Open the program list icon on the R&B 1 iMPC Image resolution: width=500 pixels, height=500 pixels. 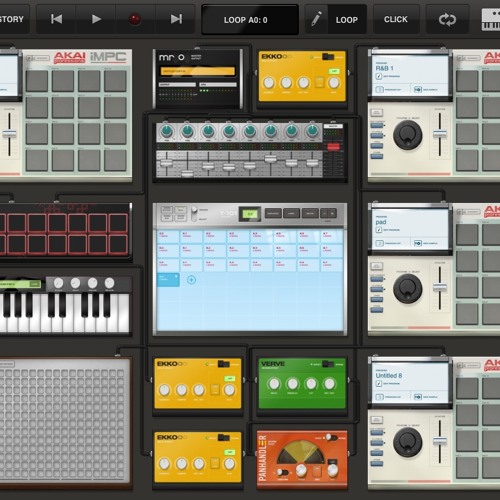(380, 89)
